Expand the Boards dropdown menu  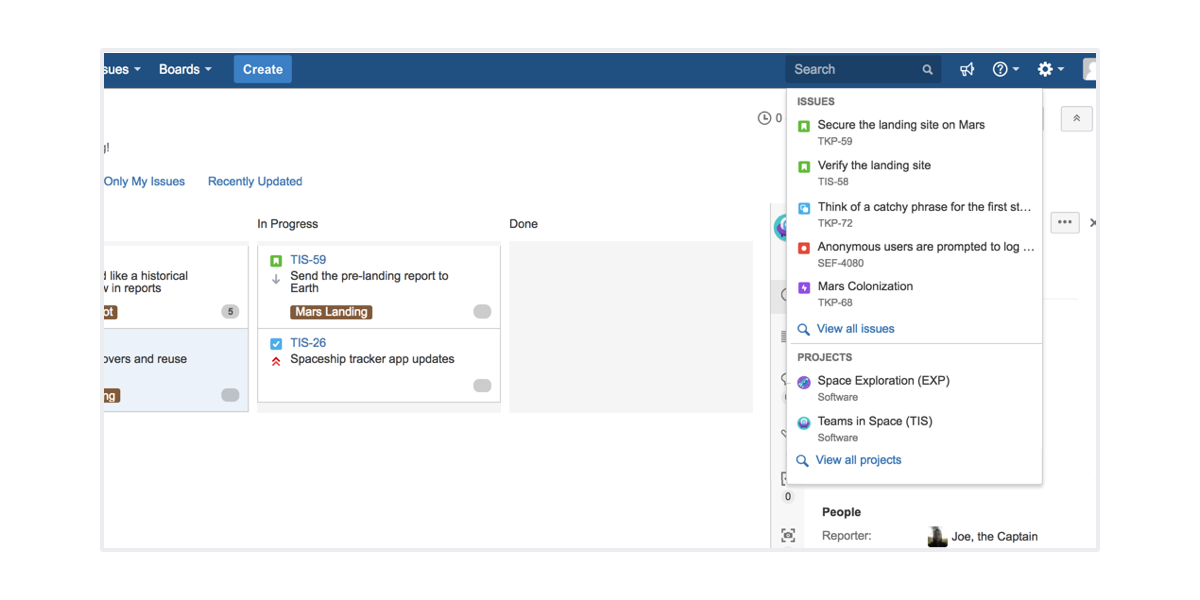click(185, 69)
